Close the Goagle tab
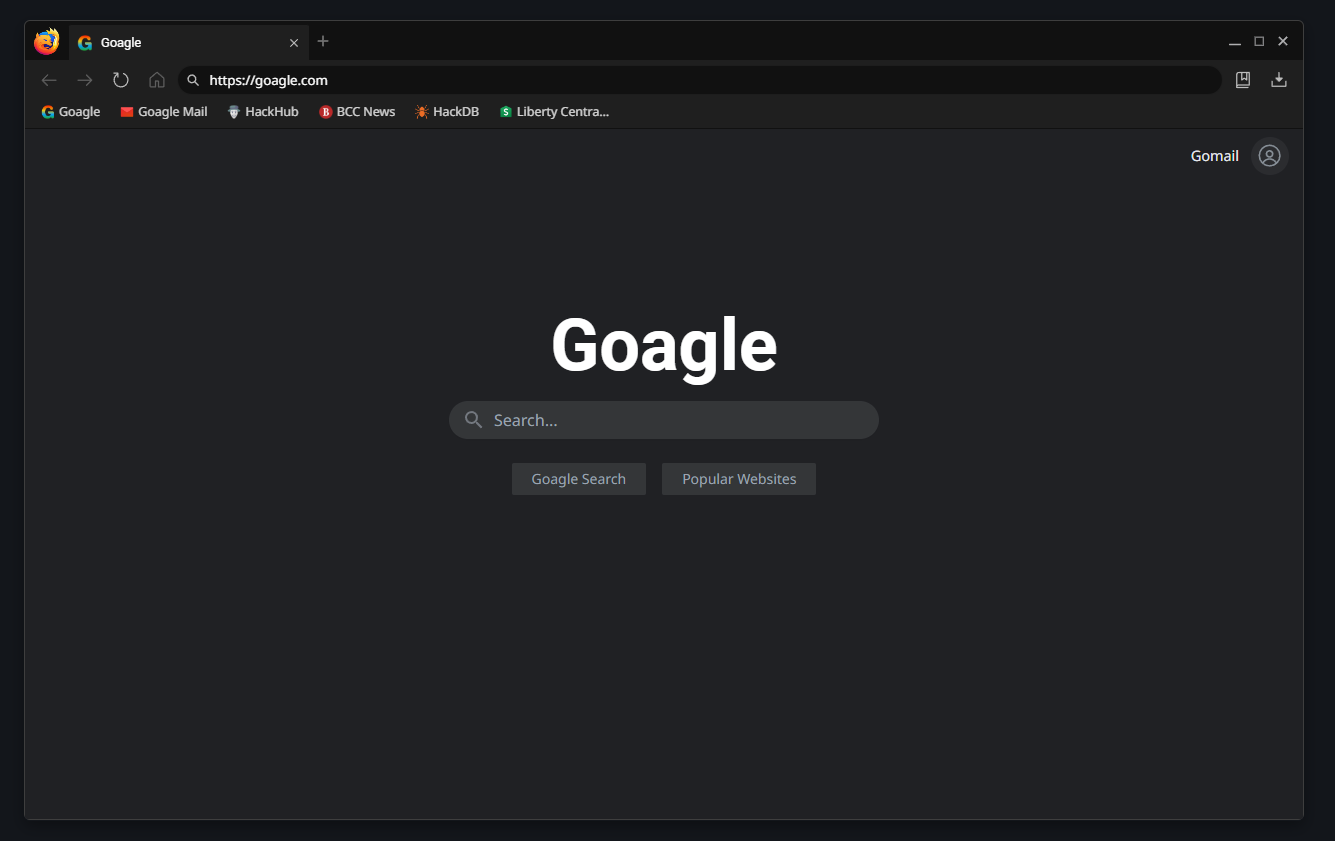 pyautogui.click(x=294, y=43)
